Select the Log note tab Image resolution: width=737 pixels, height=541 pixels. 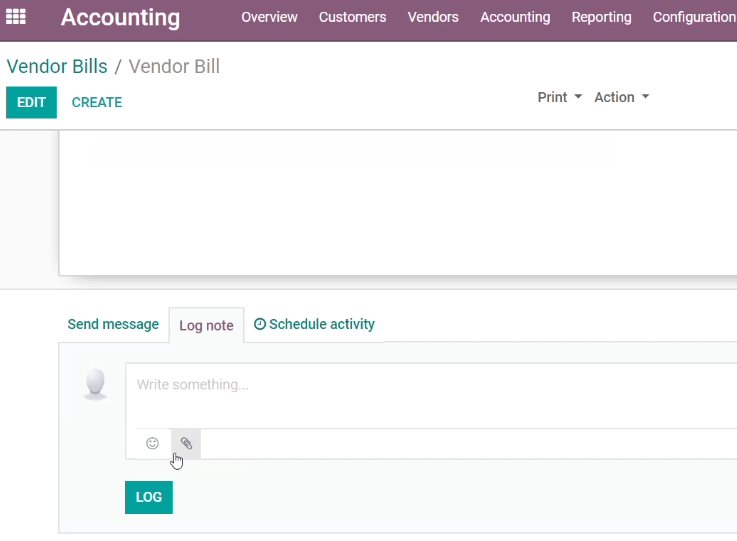206,325
